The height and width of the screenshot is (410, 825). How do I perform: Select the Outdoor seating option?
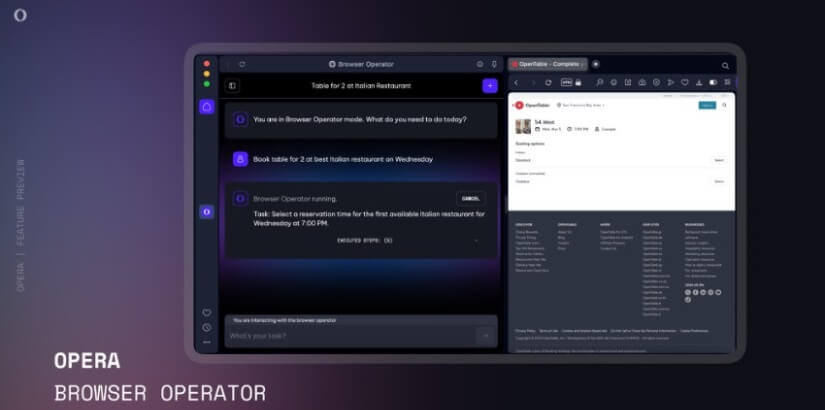(719, 182)
